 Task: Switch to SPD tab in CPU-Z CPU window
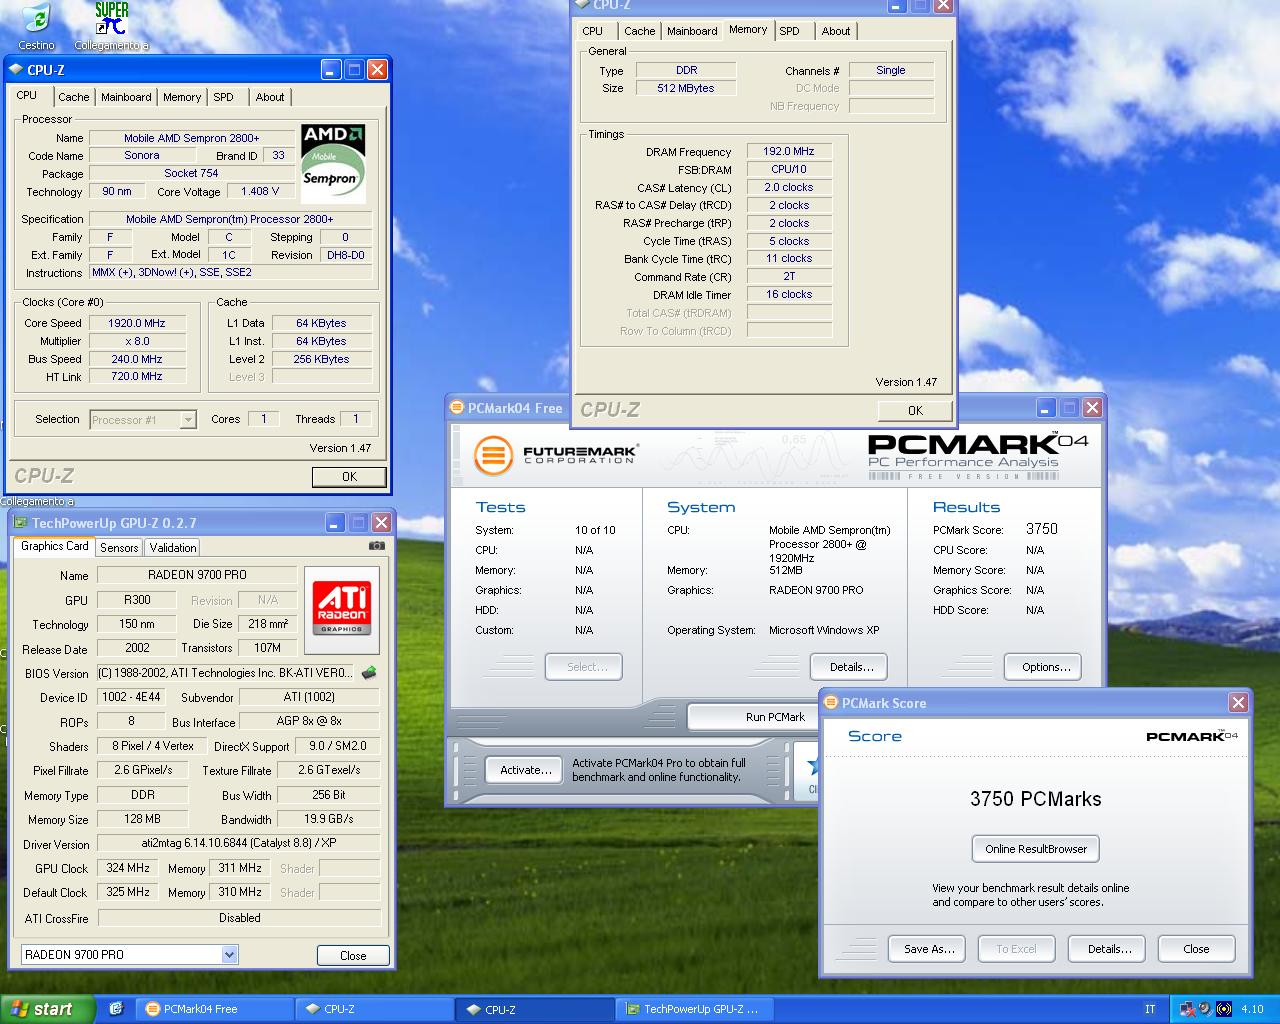(x=224, y=97)
